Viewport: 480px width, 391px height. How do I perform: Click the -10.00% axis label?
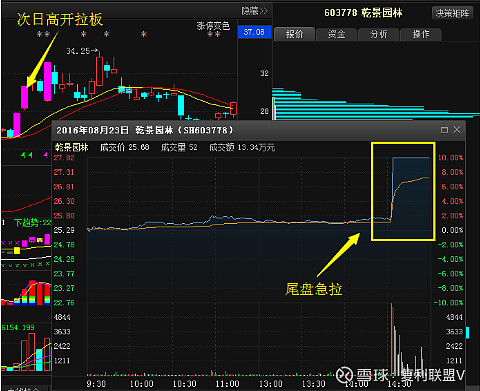pyautogui.click(x=449, y=303)
